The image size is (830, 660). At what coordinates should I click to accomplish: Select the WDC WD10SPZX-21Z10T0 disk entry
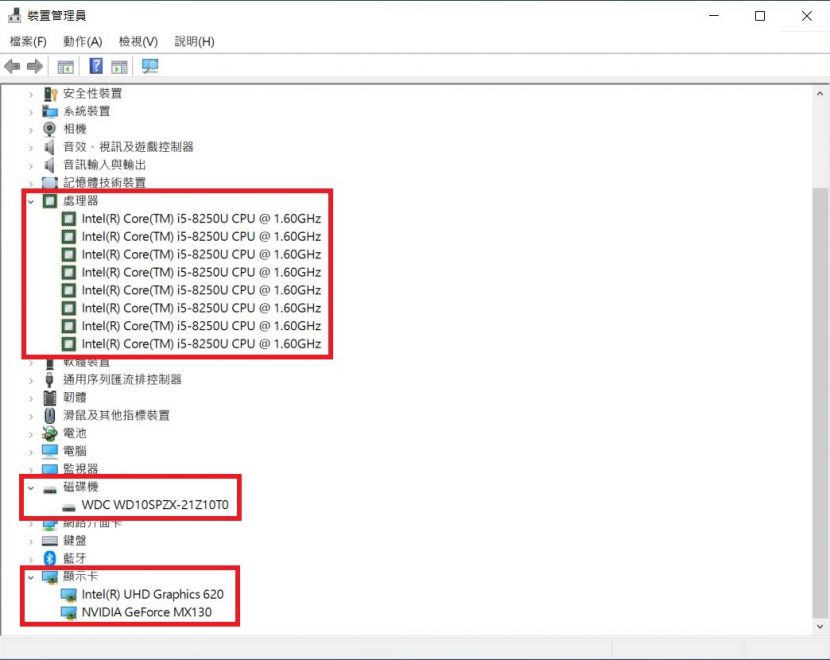click(x=155, y=505)
